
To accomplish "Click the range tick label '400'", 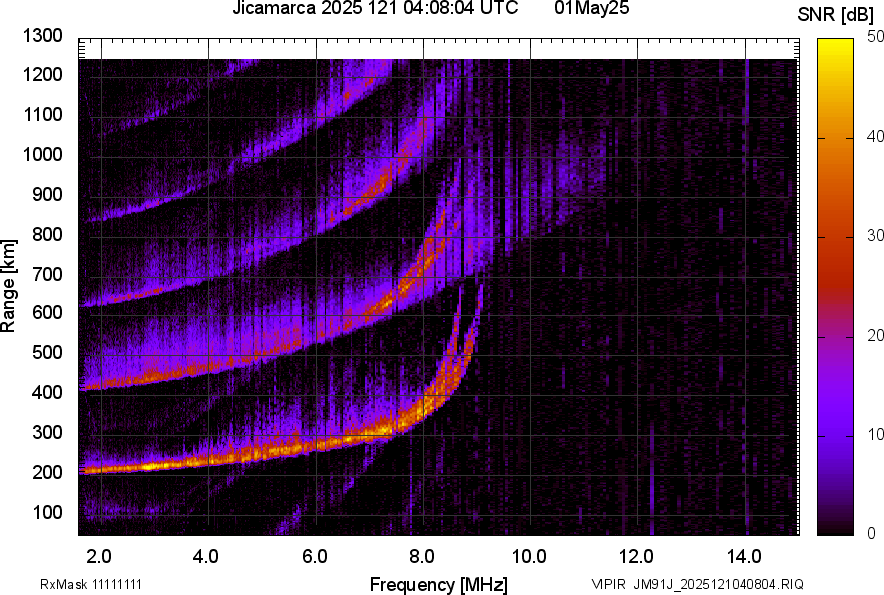I will point(47,392).
